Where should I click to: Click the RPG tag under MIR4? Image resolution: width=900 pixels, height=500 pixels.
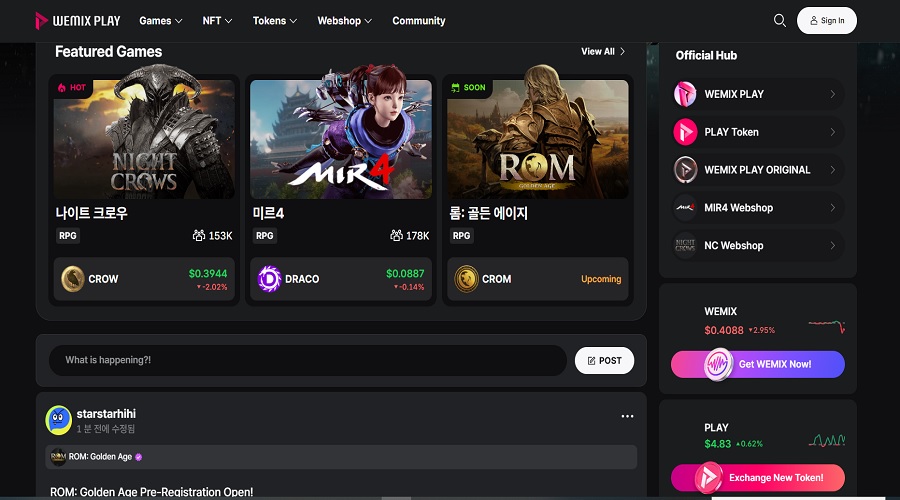point(265,235)
